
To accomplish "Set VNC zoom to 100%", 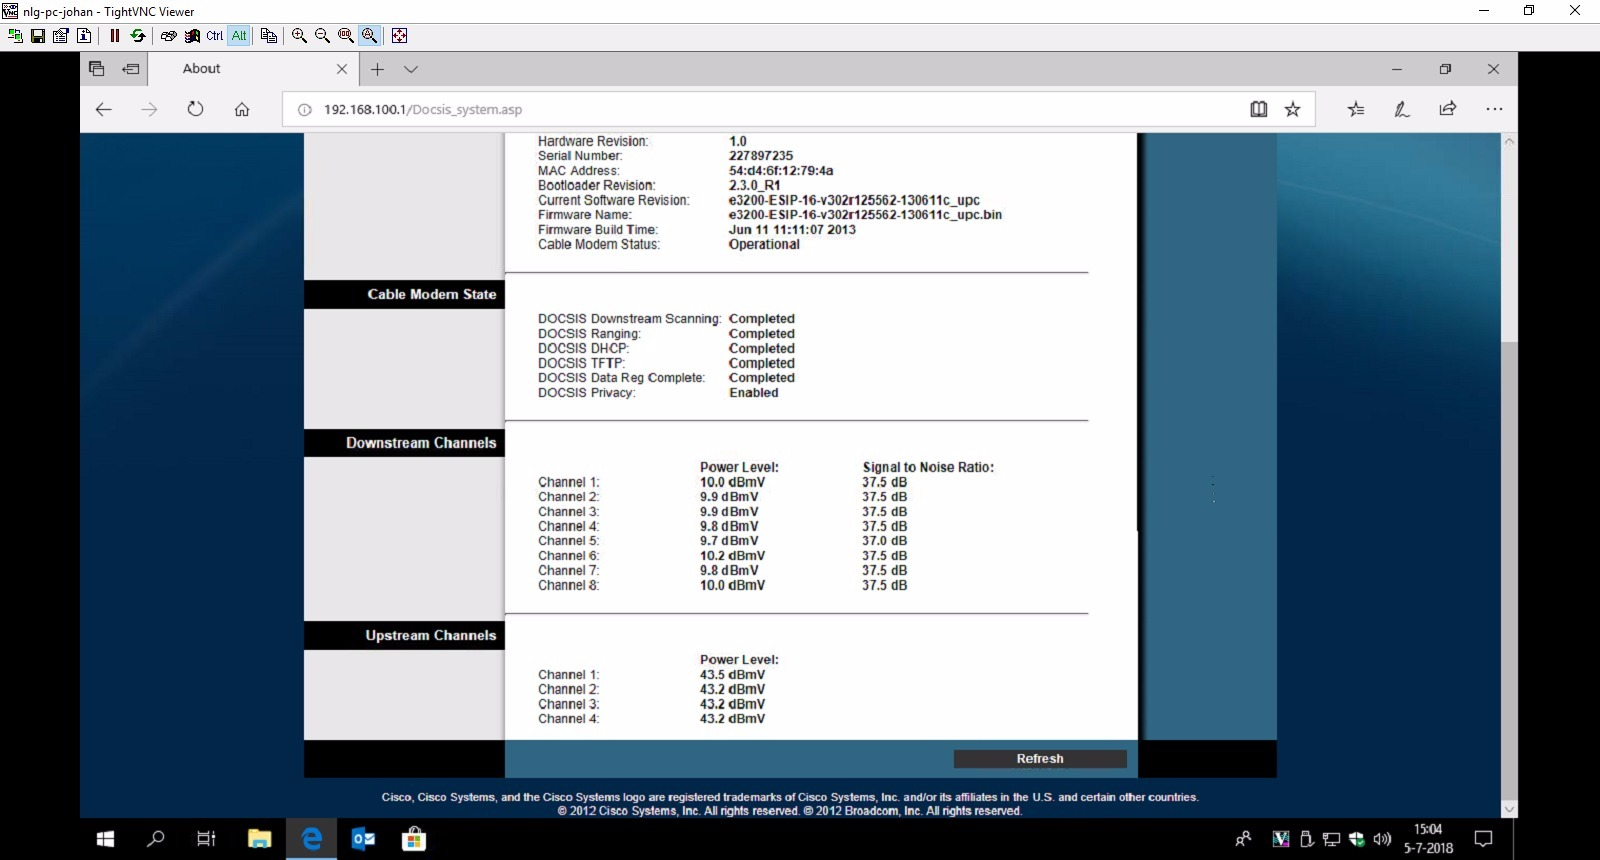I will coord(346,36).
